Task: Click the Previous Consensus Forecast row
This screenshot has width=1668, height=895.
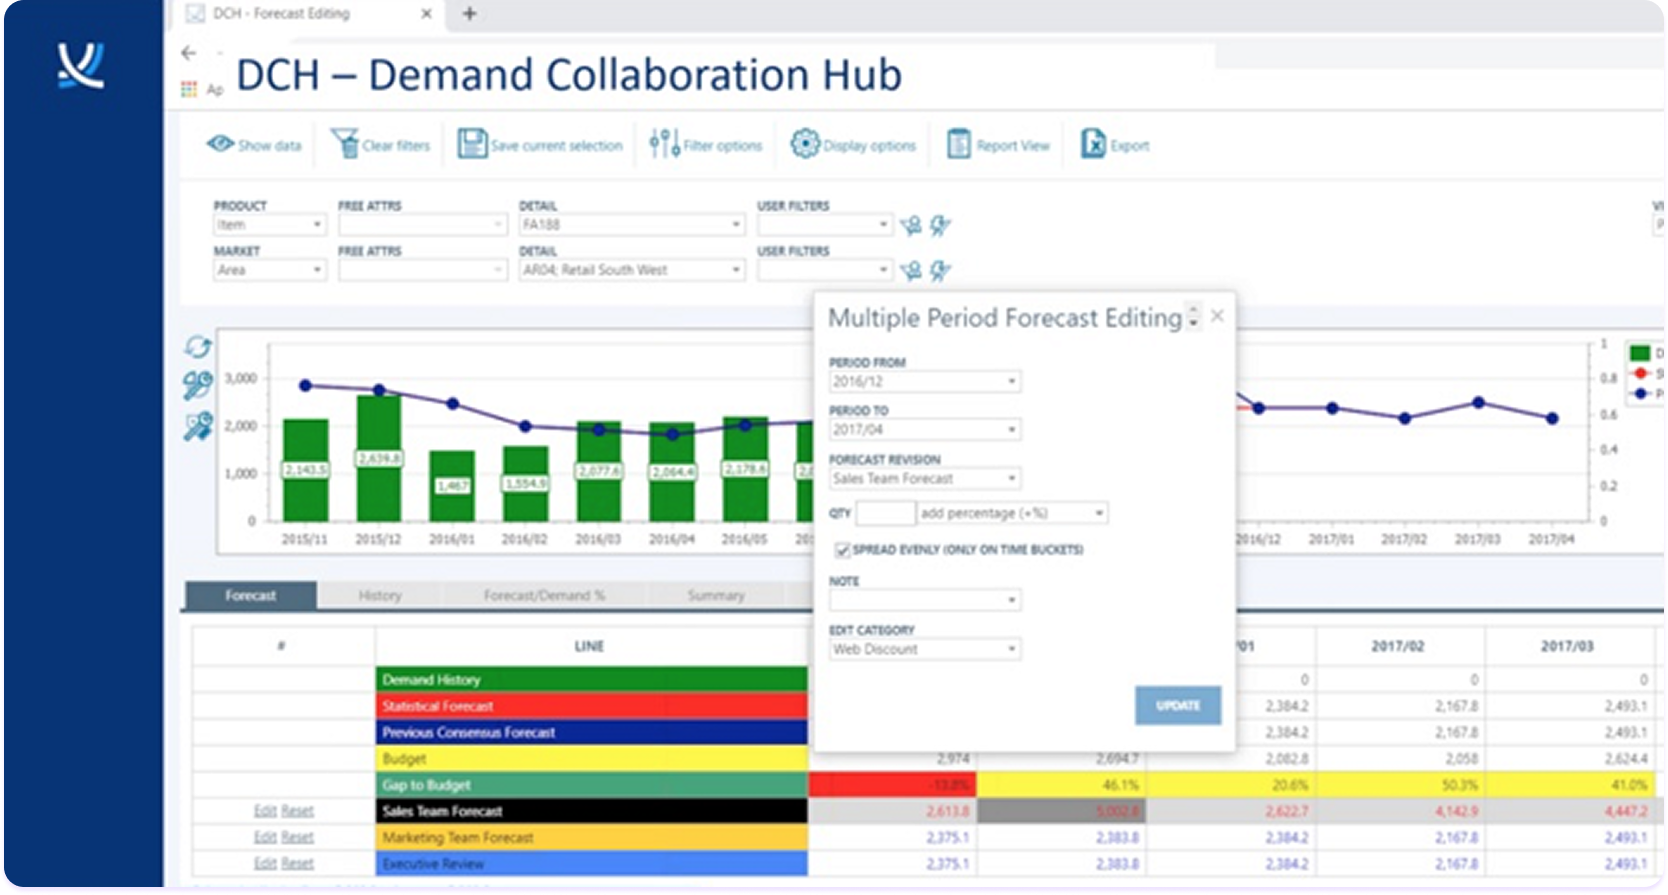Action: click(x=591, y=732)
